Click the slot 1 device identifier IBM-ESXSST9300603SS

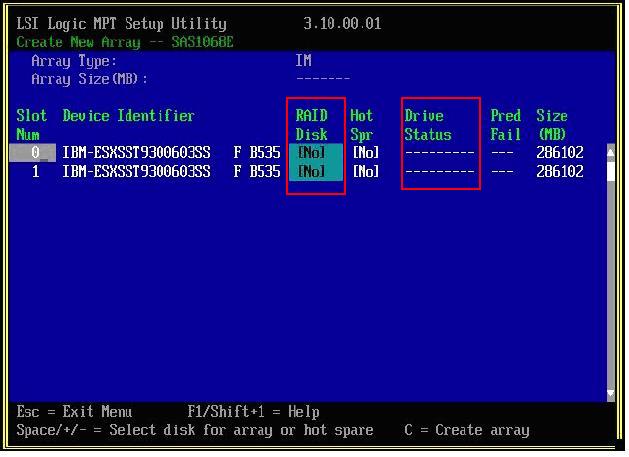point(136,172)
